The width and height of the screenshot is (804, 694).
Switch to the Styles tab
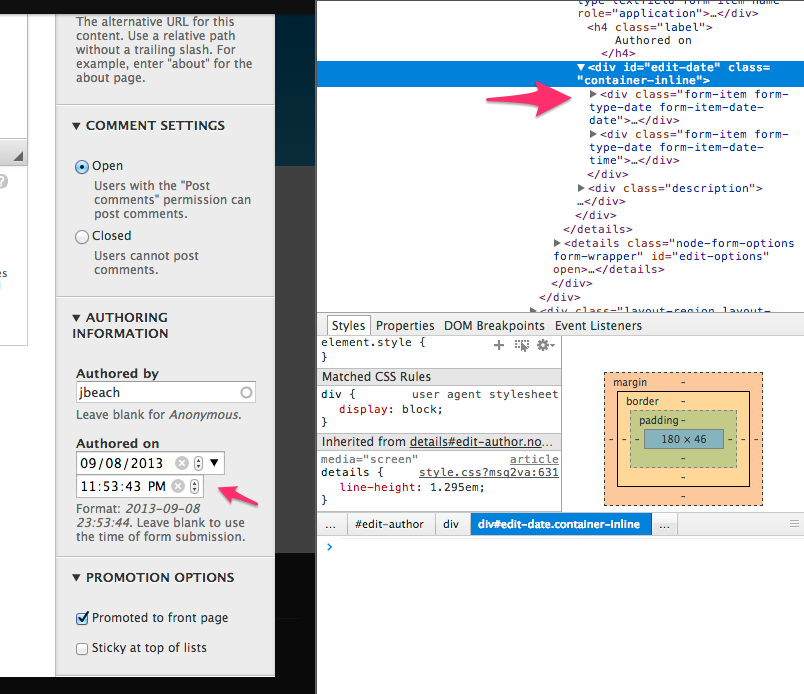tap(348, 326)
